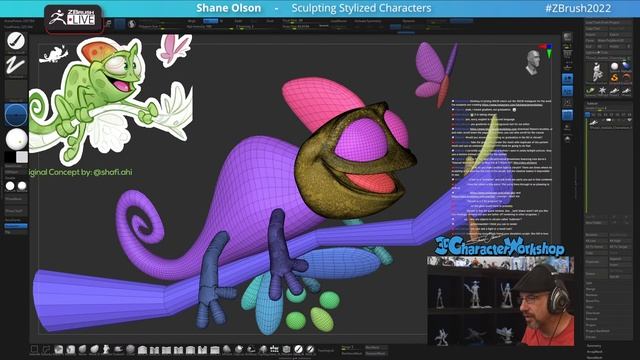Viewport: 640px width, 360px height.
Task: Select the snake-hook curved brush icon, bottom shelf
Action: pos(251,349)
